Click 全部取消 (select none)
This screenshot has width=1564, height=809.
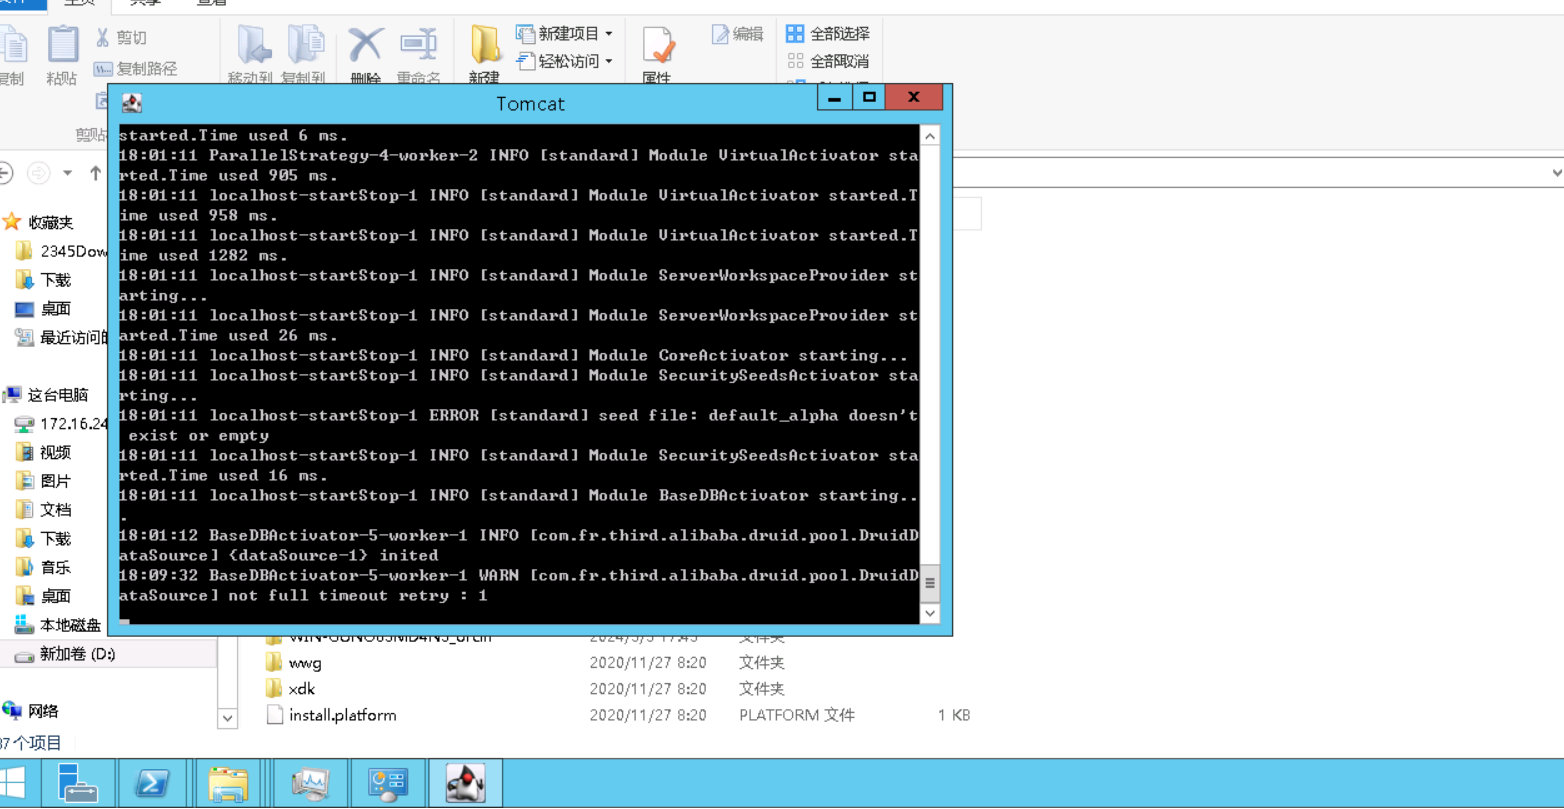pos(828,61)
